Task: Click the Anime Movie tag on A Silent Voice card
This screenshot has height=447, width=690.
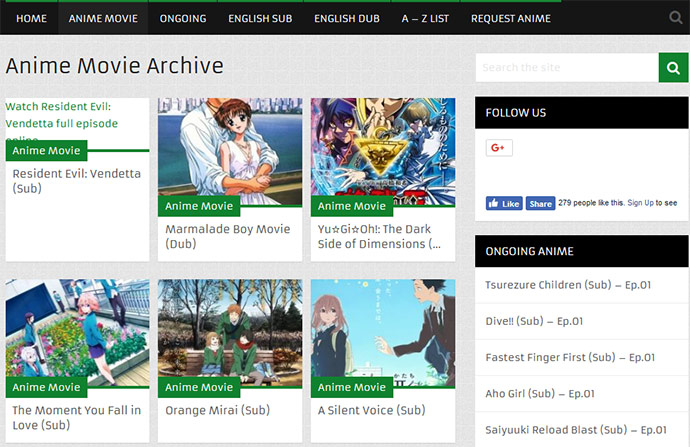Action: coord(352,387)
